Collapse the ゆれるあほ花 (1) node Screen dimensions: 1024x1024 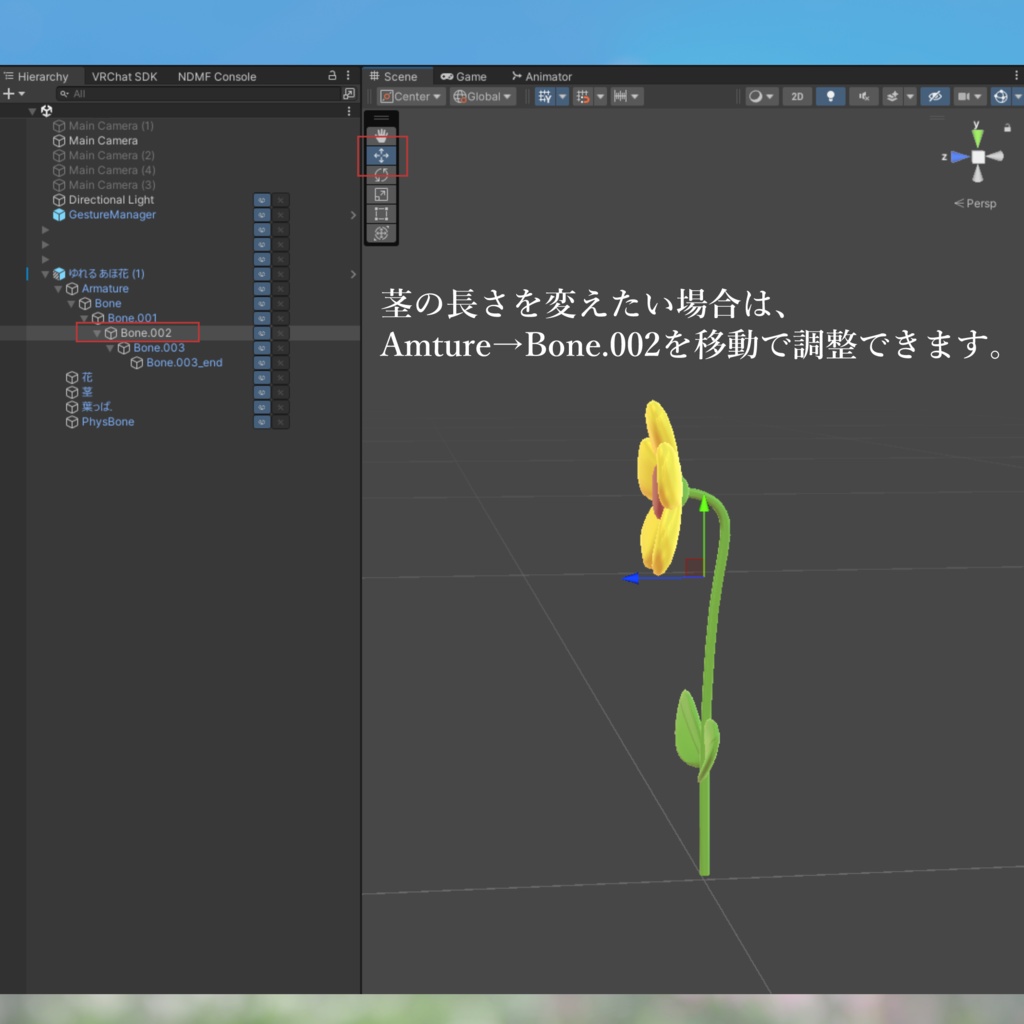45,274
